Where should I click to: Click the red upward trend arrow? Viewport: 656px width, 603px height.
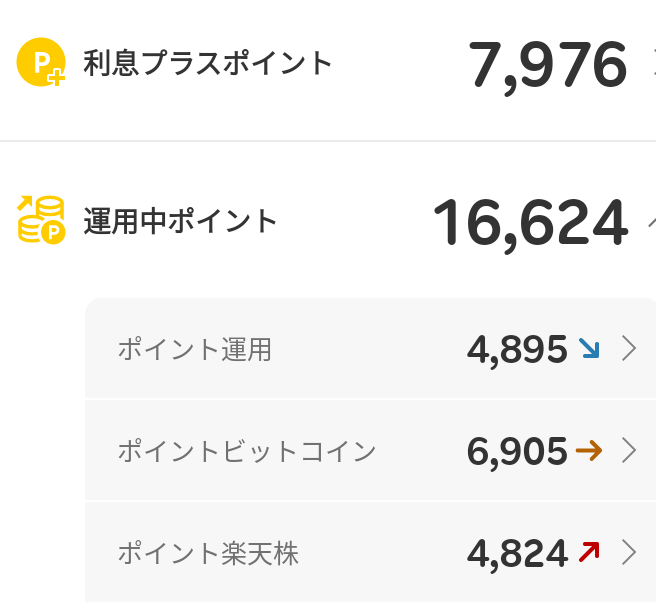[x=589, y=551]
